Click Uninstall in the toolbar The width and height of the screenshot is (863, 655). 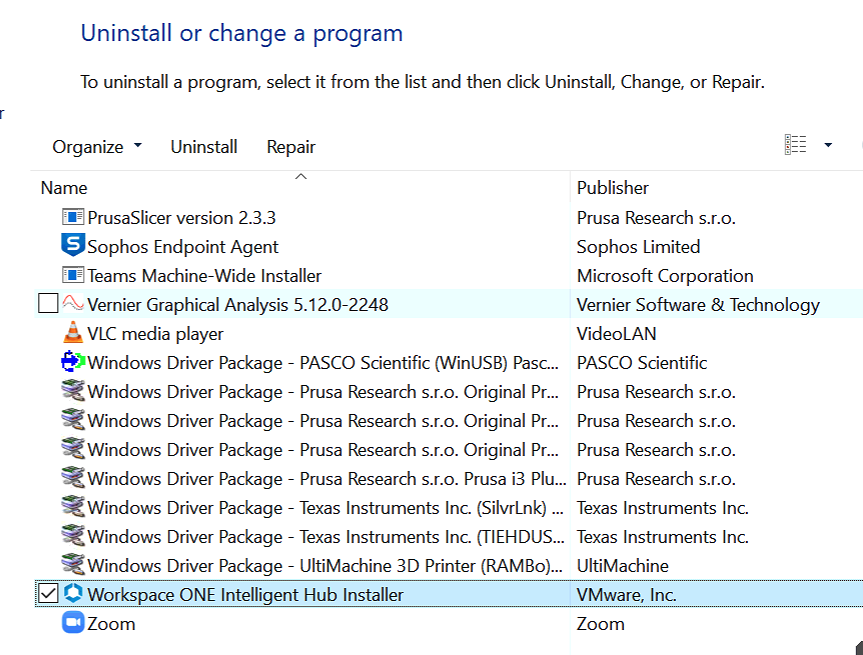(x=204, y=146)
